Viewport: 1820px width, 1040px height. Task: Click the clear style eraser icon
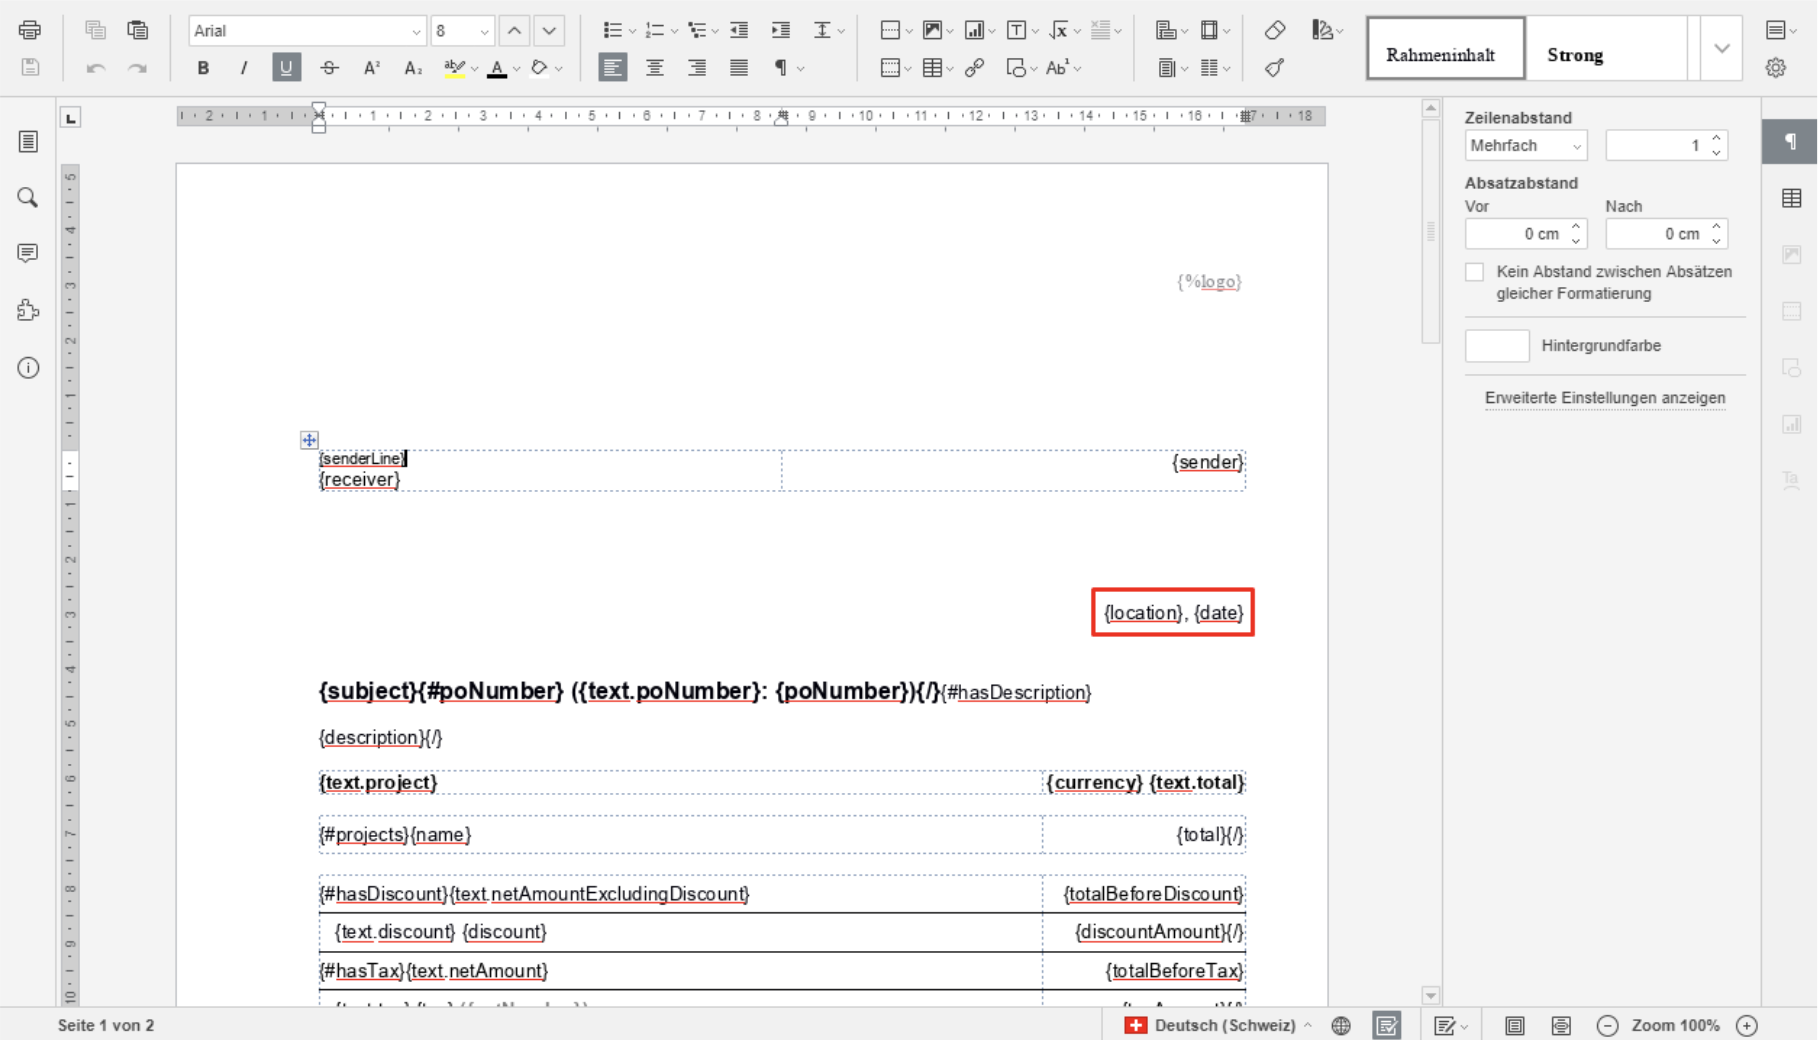point(1274,31)
